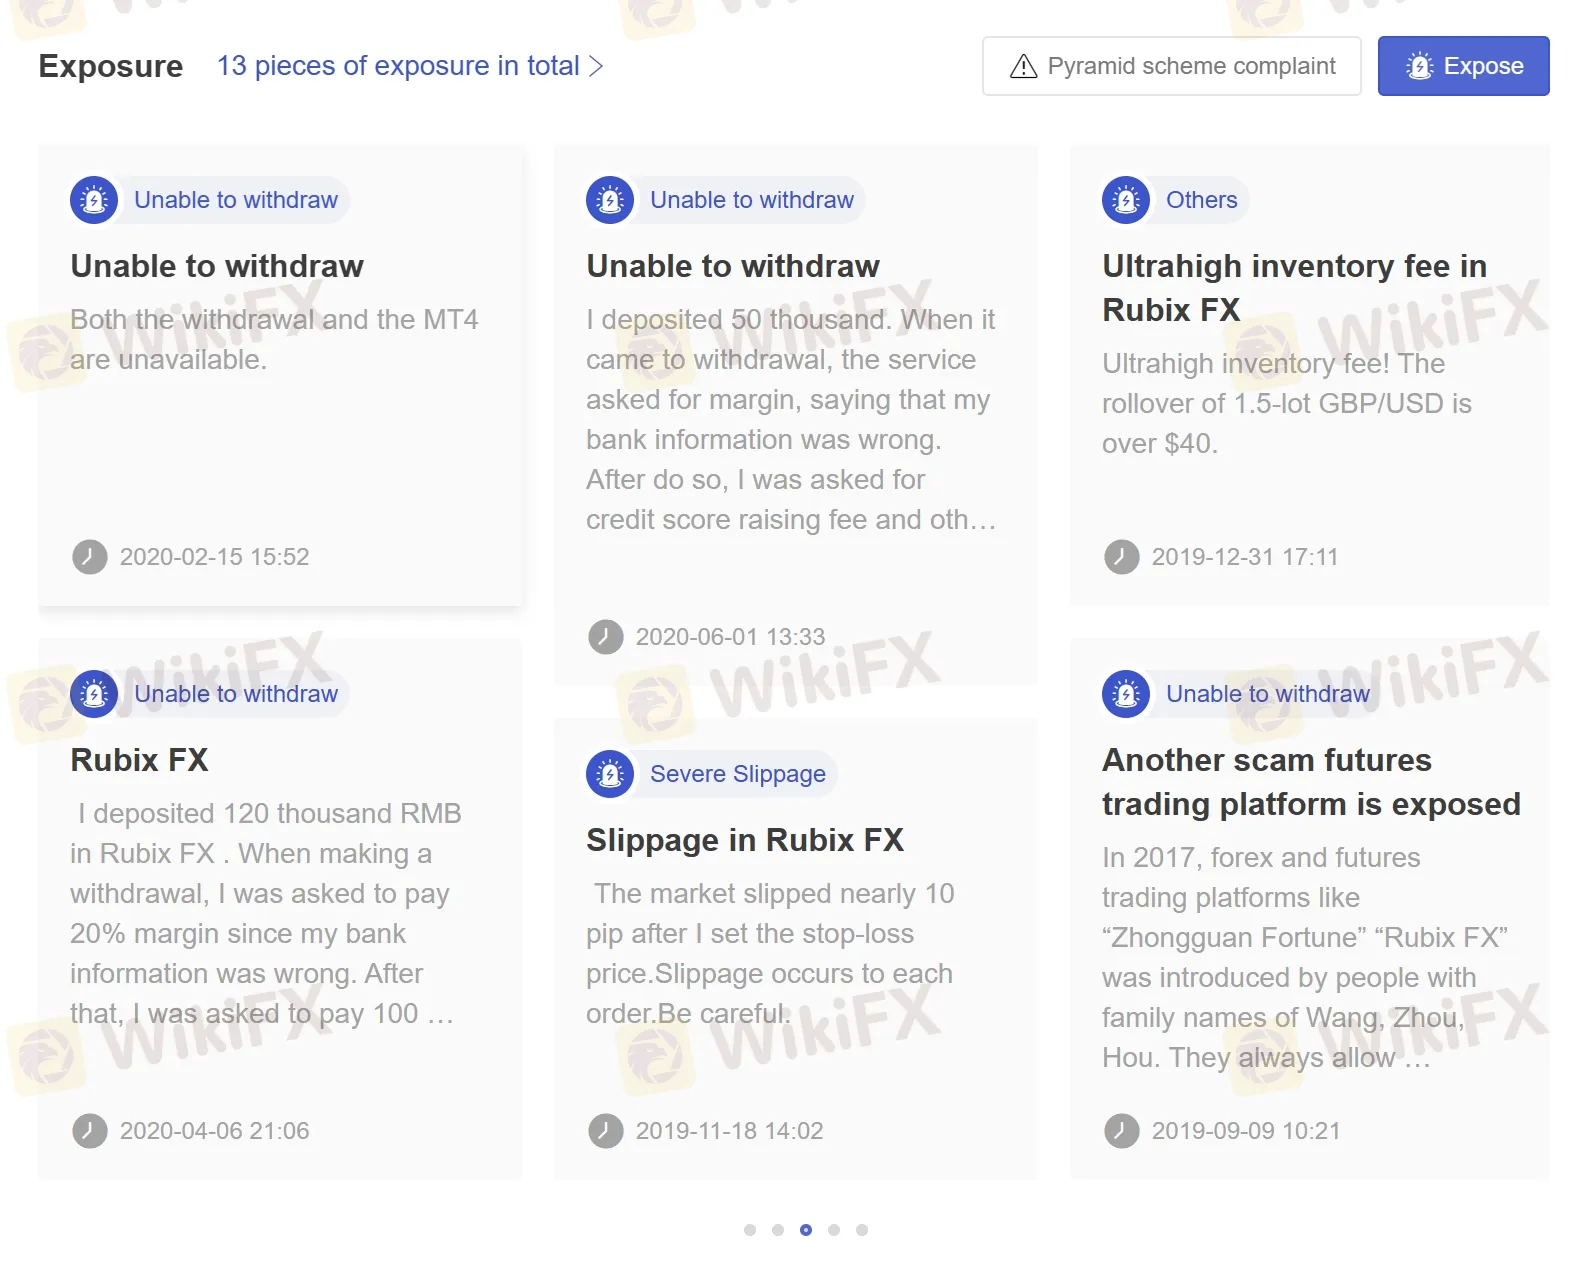Click alarm icon beside Severe Slippage tag
The image size is (1592, 1266).
pos(610,774)
